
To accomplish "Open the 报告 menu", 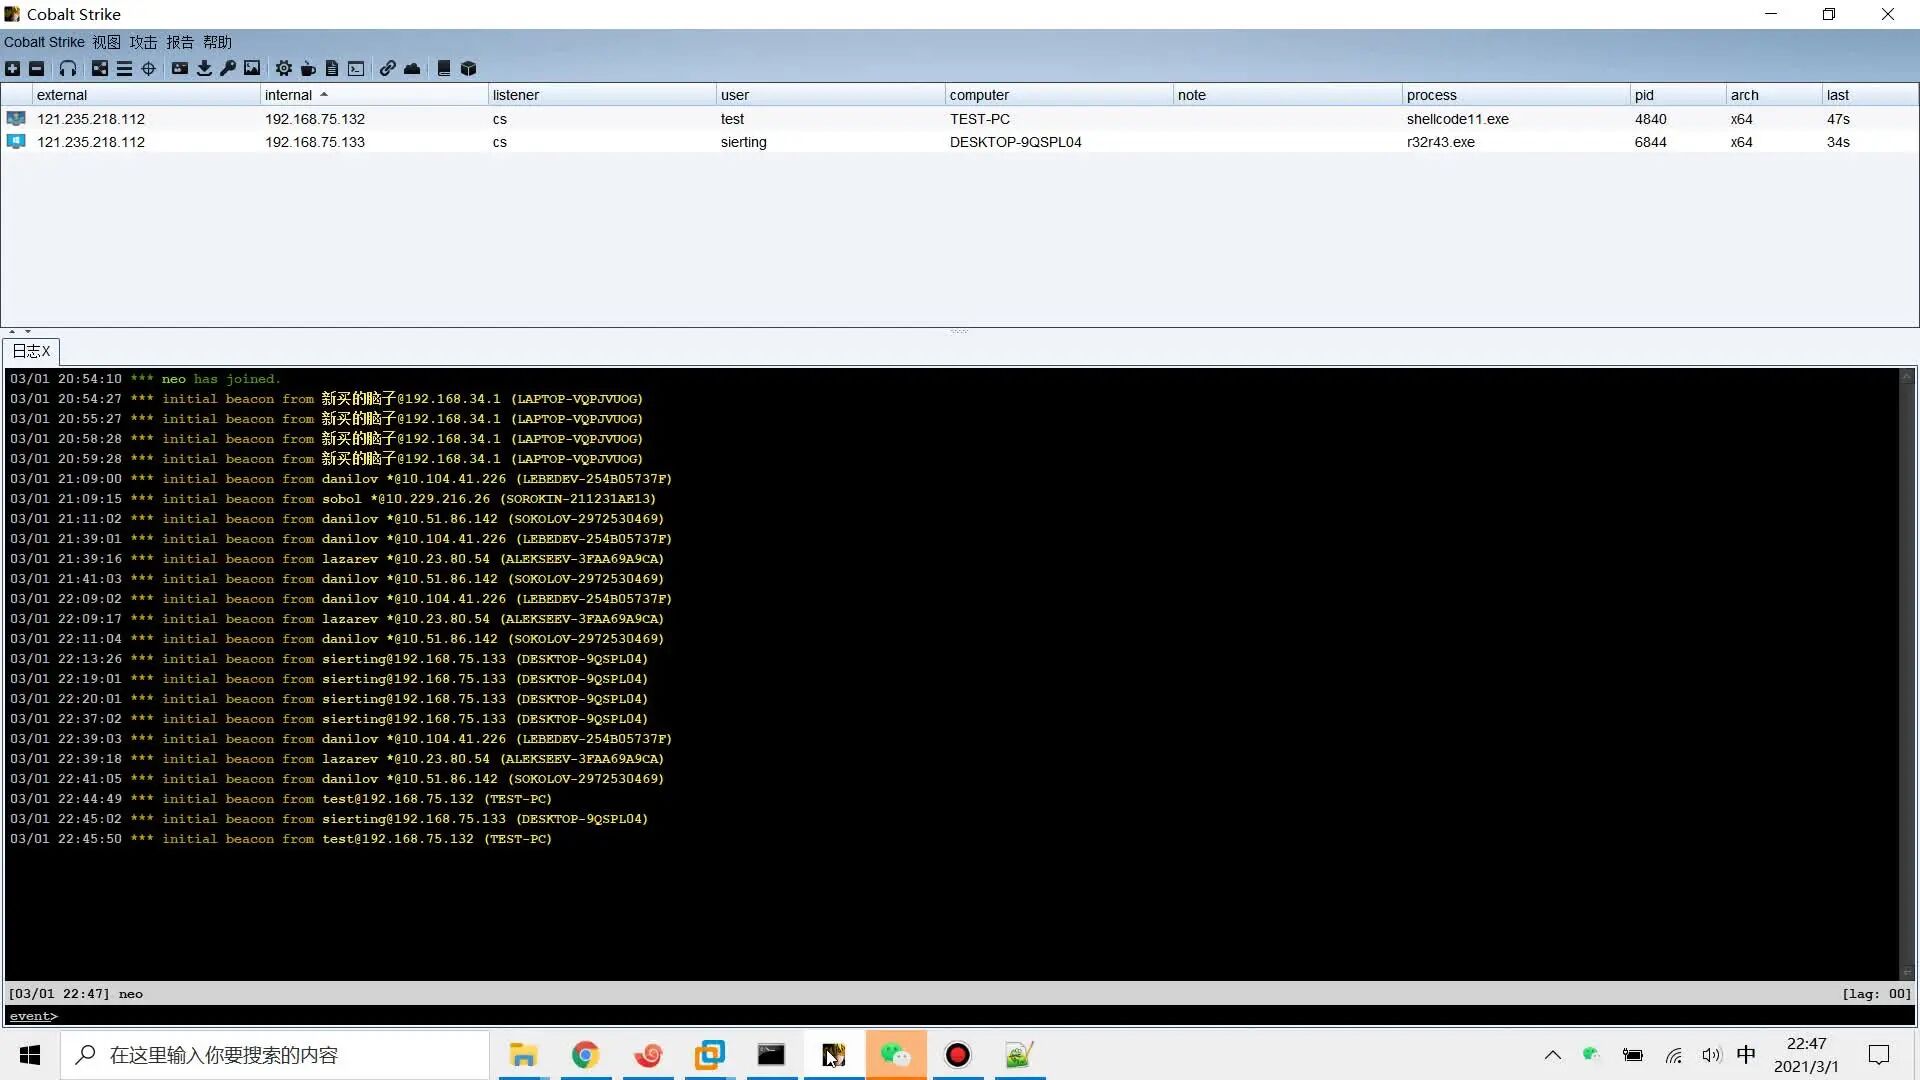I will (x=180, y=42).
